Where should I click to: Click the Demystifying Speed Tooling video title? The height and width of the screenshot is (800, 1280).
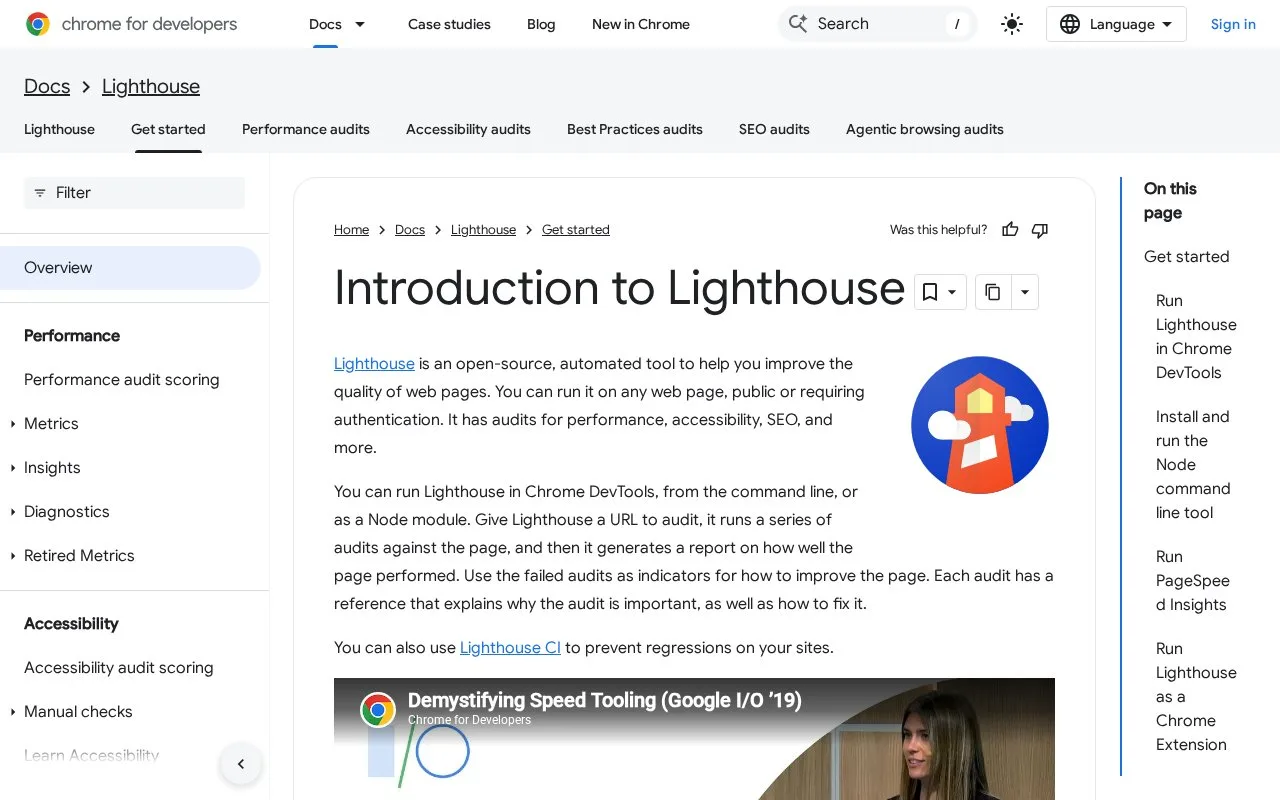pyautogui.click(x=604, y=700)
